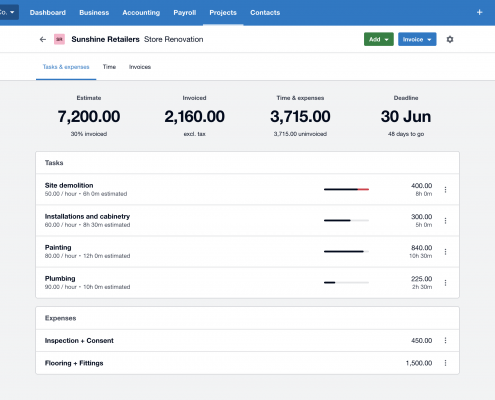
Task: Open the organisation switcher dropdown
Action: (8, 12)
